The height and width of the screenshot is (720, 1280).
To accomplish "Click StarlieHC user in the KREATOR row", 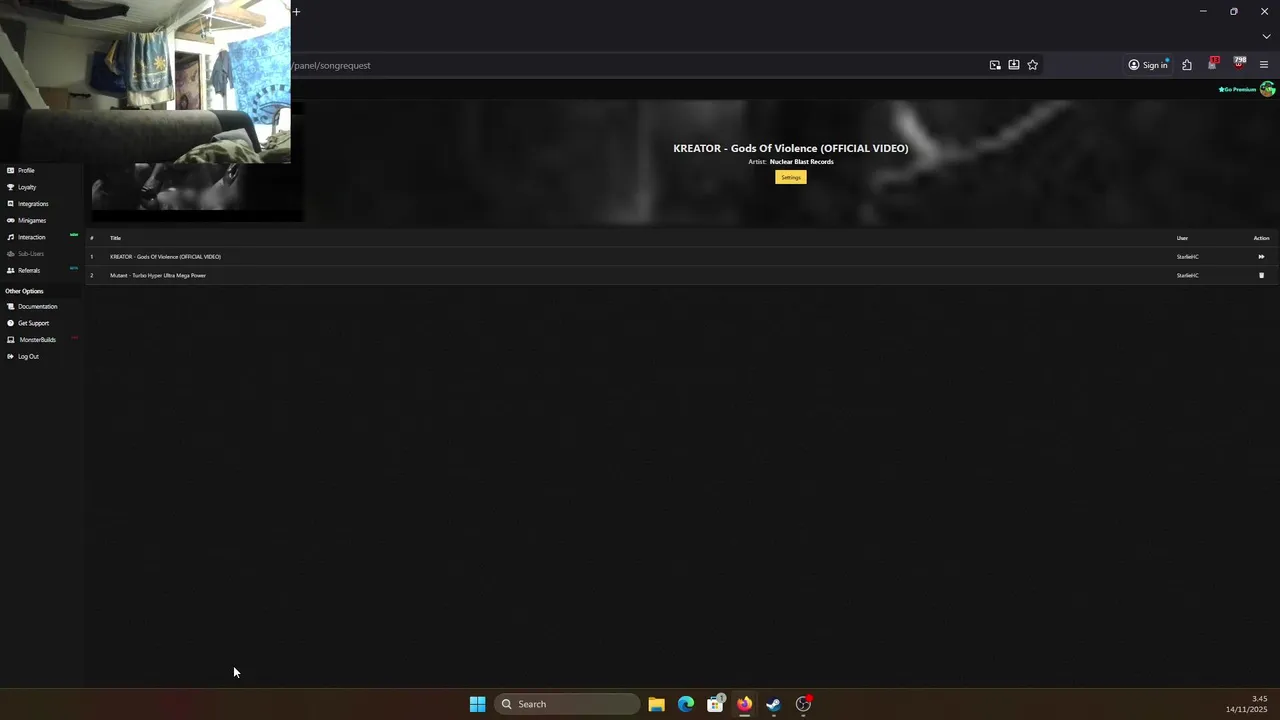I will tap(1187, 257).
